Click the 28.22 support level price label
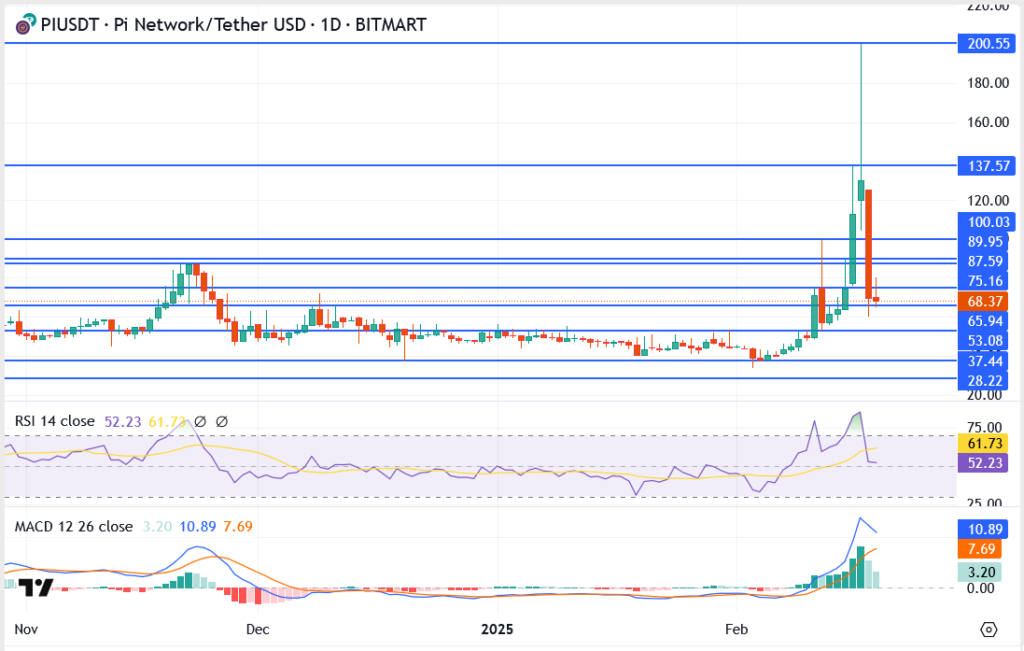This screenshot has height=651, width=1024. pyautogui.click(x=986, y=380)
